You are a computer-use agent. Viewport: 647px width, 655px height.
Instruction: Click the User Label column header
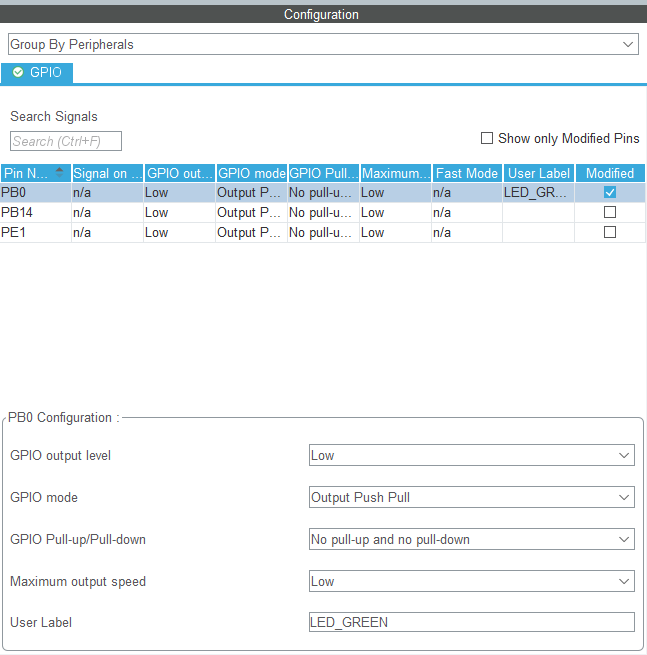[x=538, y=173]
